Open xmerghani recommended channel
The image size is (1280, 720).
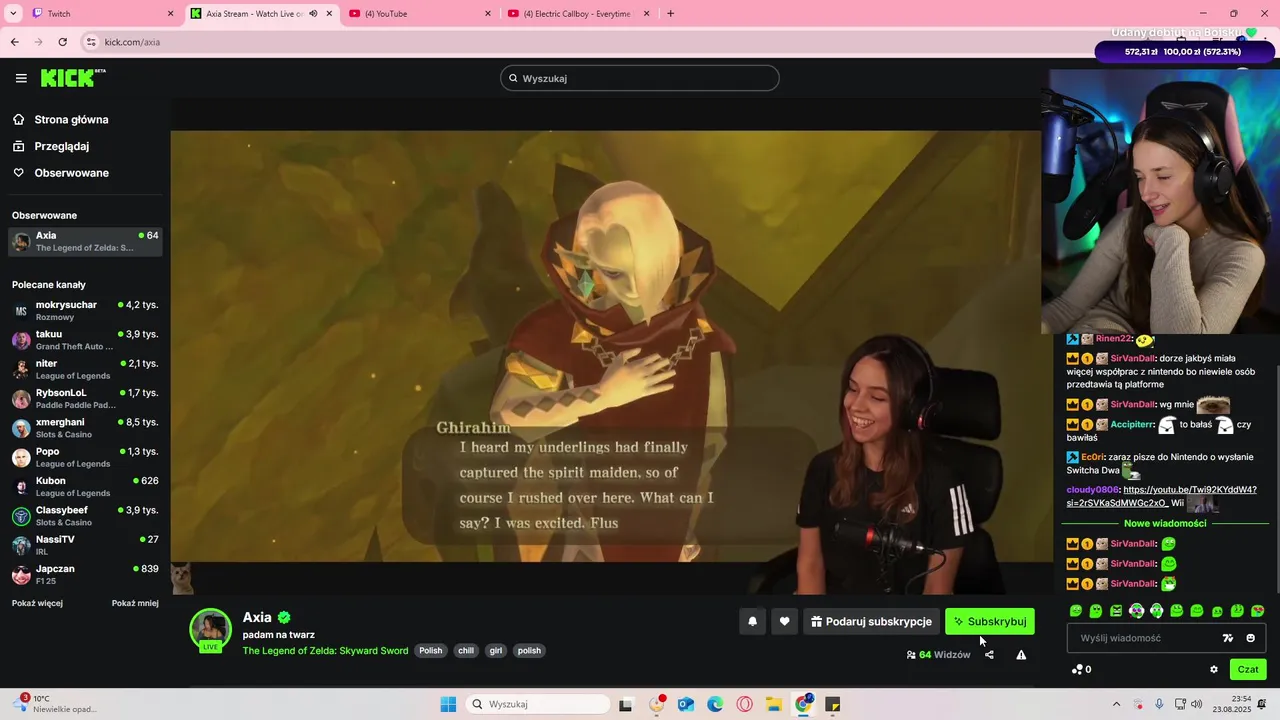tap(85, 428)
